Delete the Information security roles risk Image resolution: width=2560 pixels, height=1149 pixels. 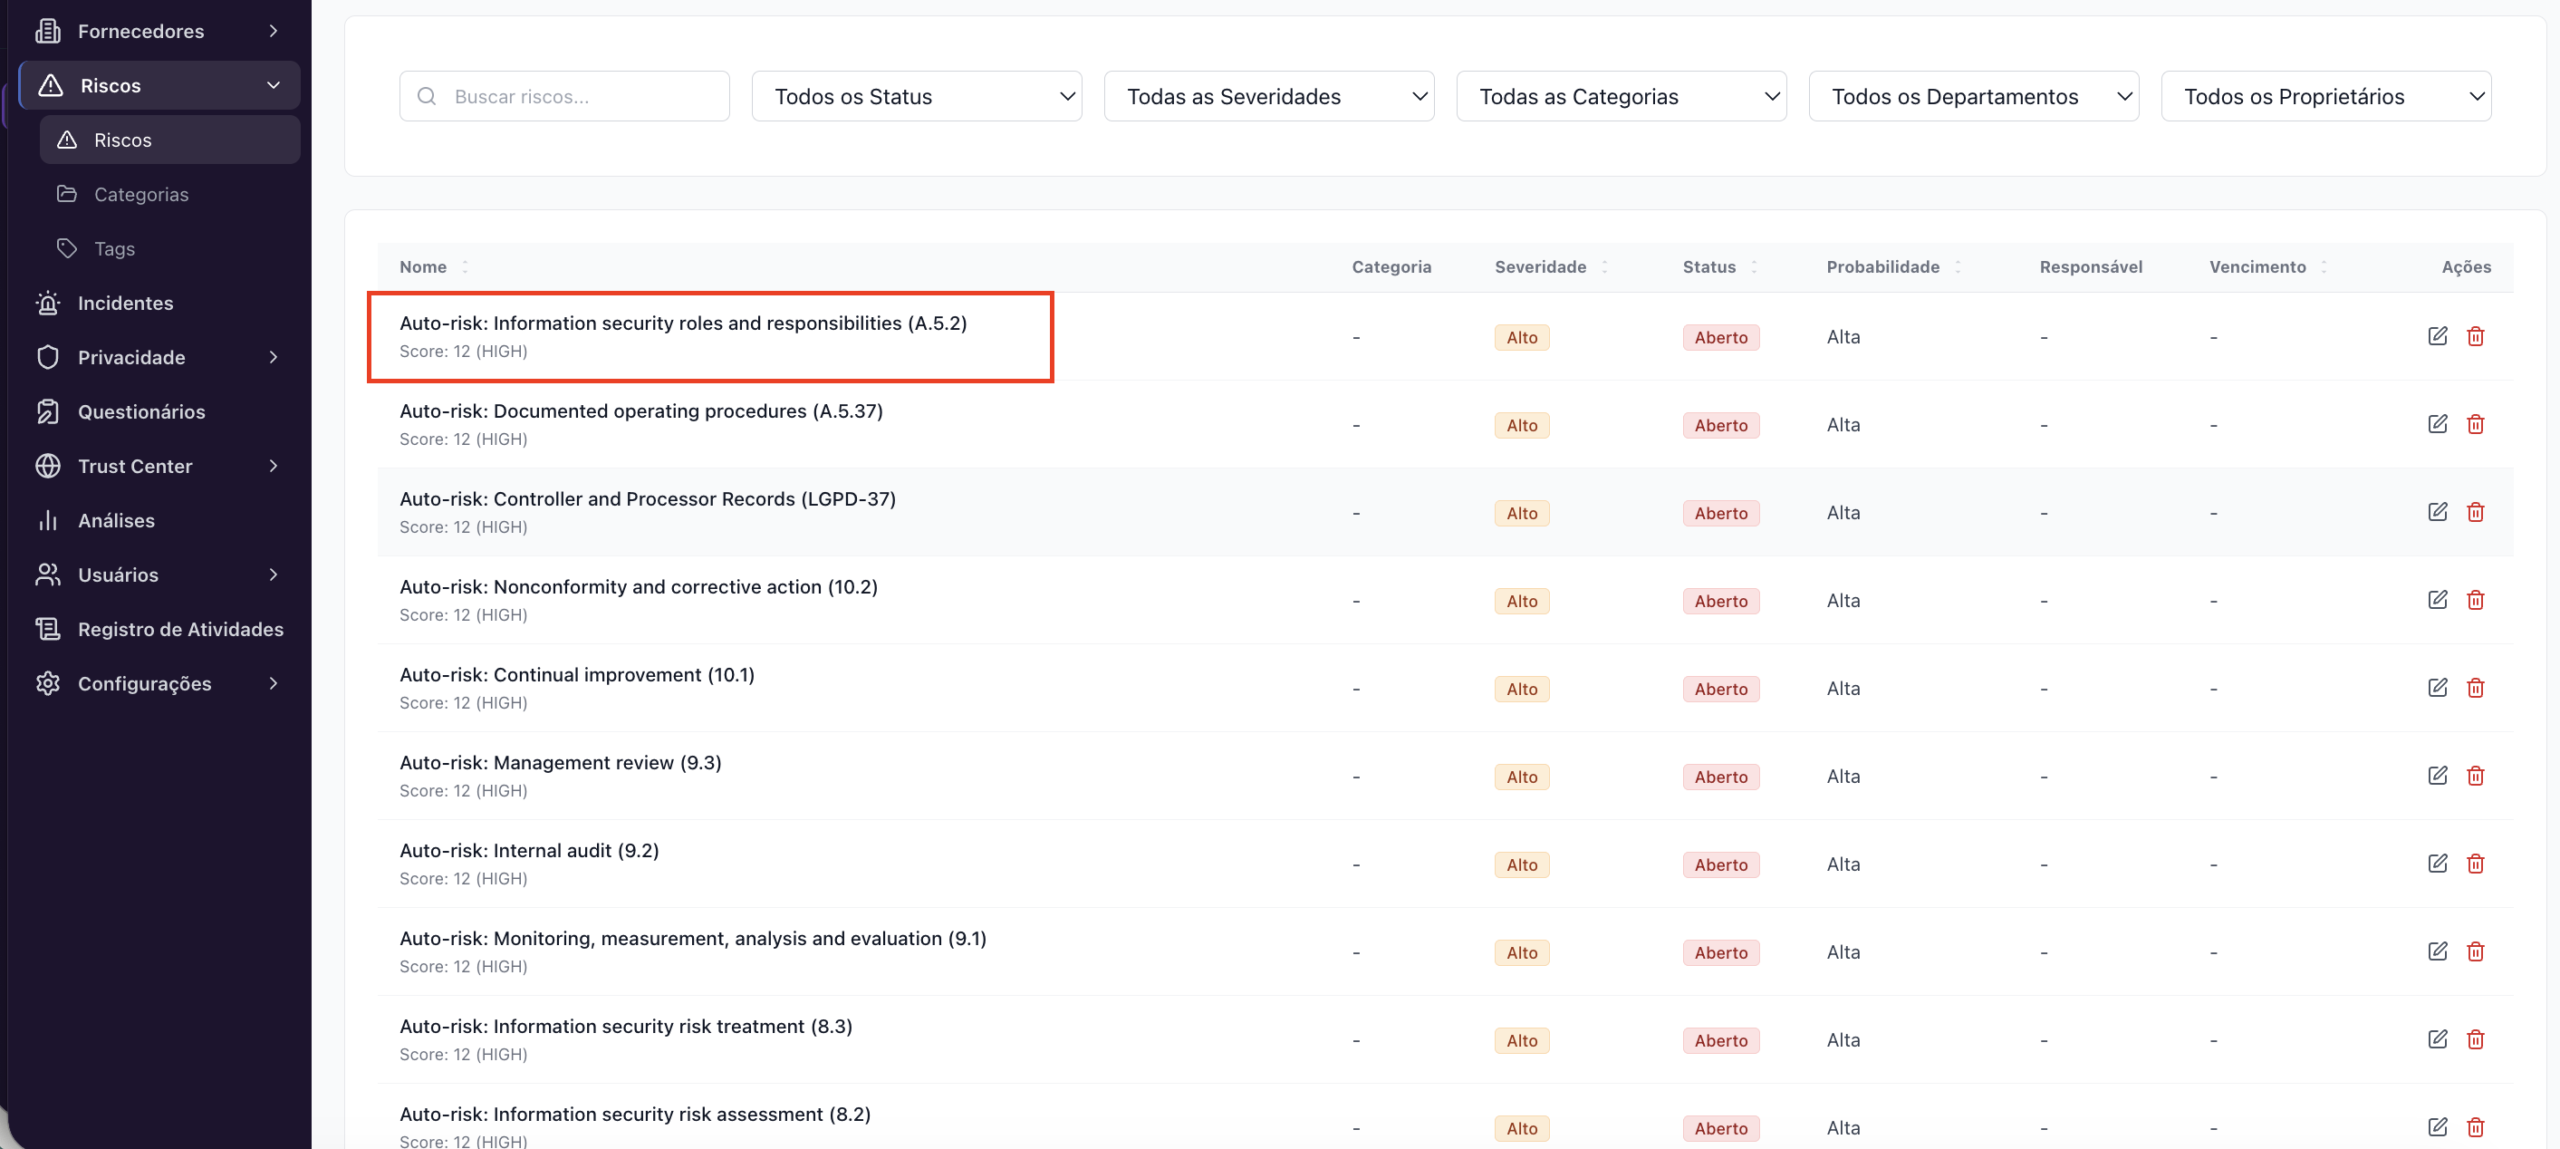point(2475,336)
